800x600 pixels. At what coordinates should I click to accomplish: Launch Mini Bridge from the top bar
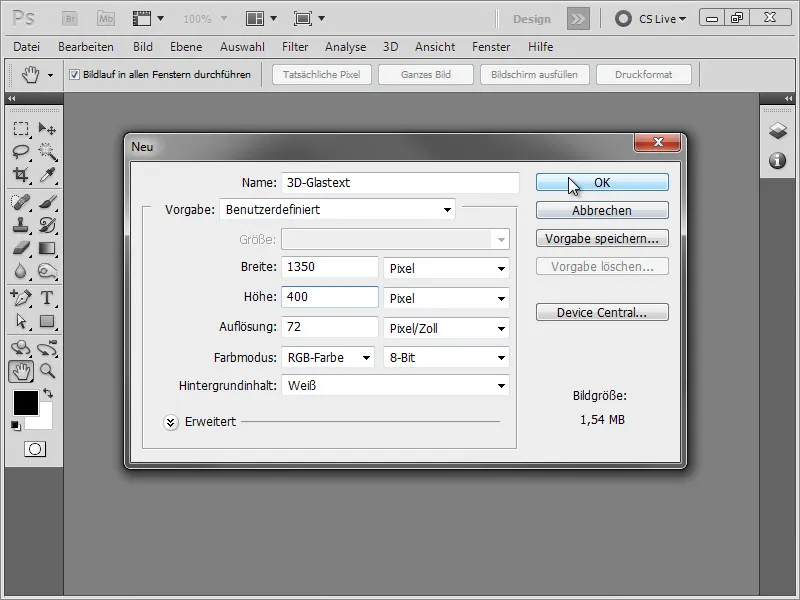click(106, 19)
